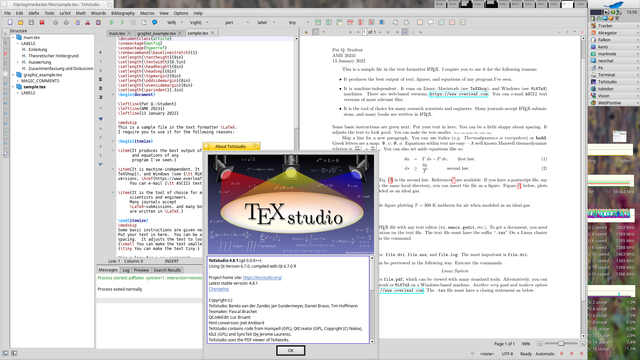The height and width of the screenshot is (360, 640).
Task: Adjust the PDF zoom slider handle
Action: point(561,344)
